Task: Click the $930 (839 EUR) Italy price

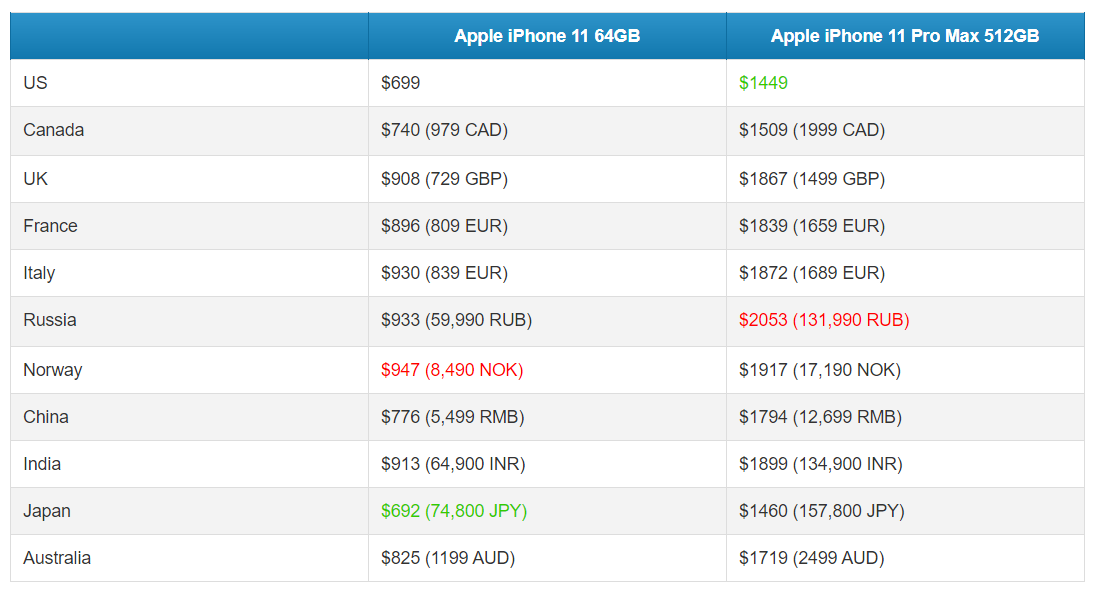Action: click(x=445, y=273)
